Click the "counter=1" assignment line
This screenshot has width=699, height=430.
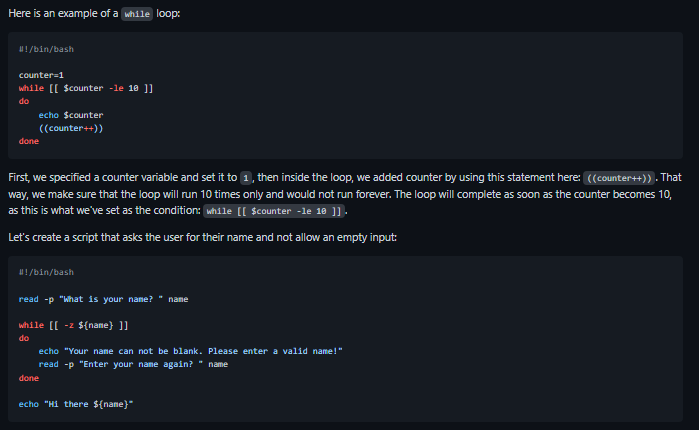41,75
